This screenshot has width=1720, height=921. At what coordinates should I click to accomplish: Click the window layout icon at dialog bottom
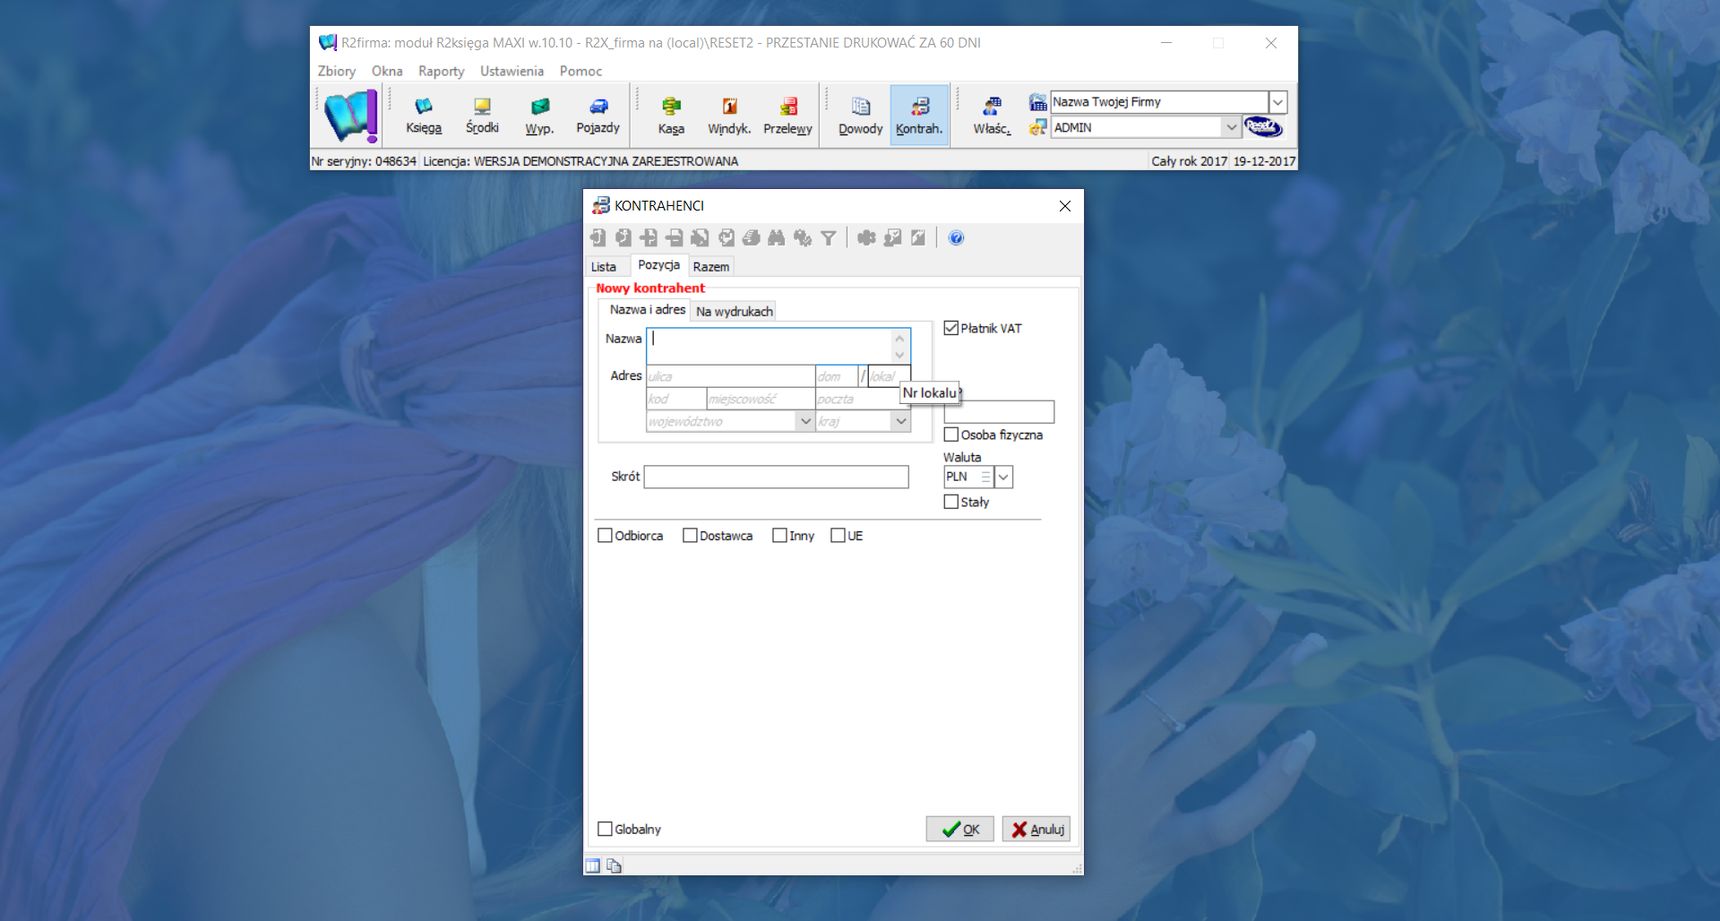(x=593, y=865)
